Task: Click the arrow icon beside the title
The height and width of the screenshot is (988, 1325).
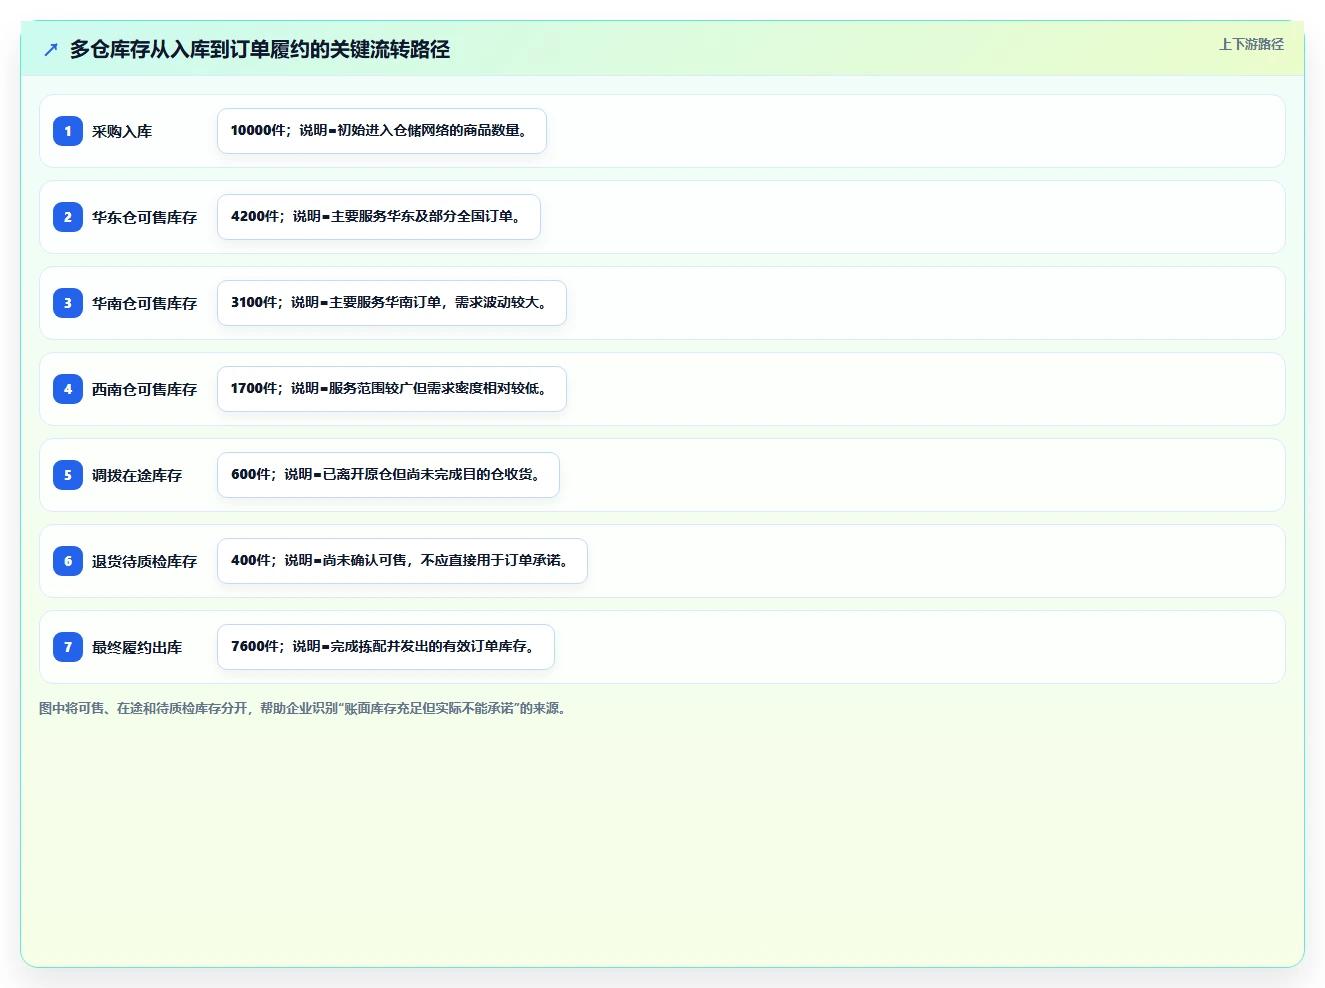Action: point(51,49)
